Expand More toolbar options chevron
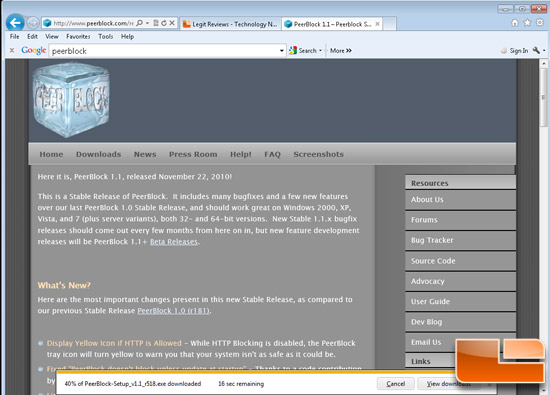Screen dimensions: 550x395 click(x=349, y=51)
